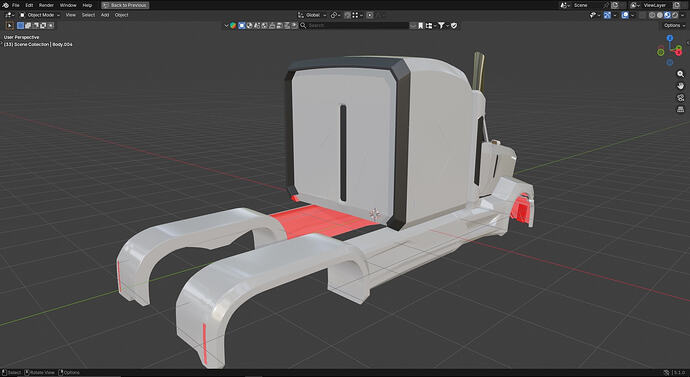The width and height of the screenshot is (690, 377).
Task: Toggle the camera view icon
Action: (680, 98)
